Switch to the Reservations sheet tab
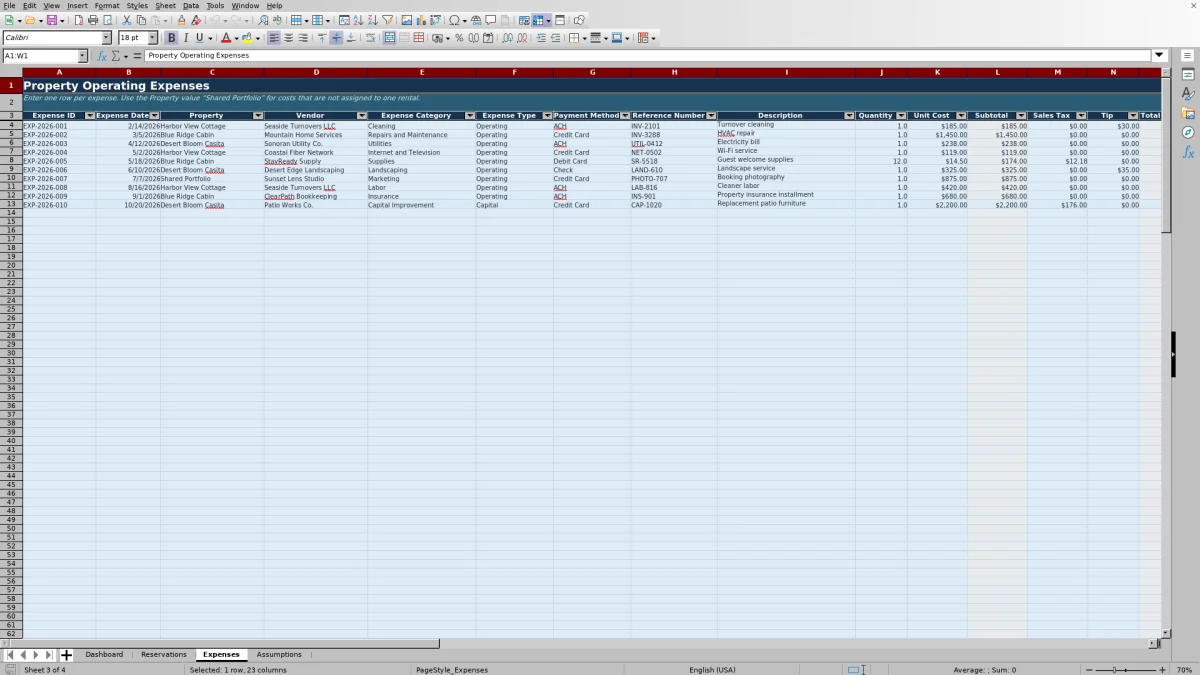Screen dimensions: 1200x675 tap(164, 655)
